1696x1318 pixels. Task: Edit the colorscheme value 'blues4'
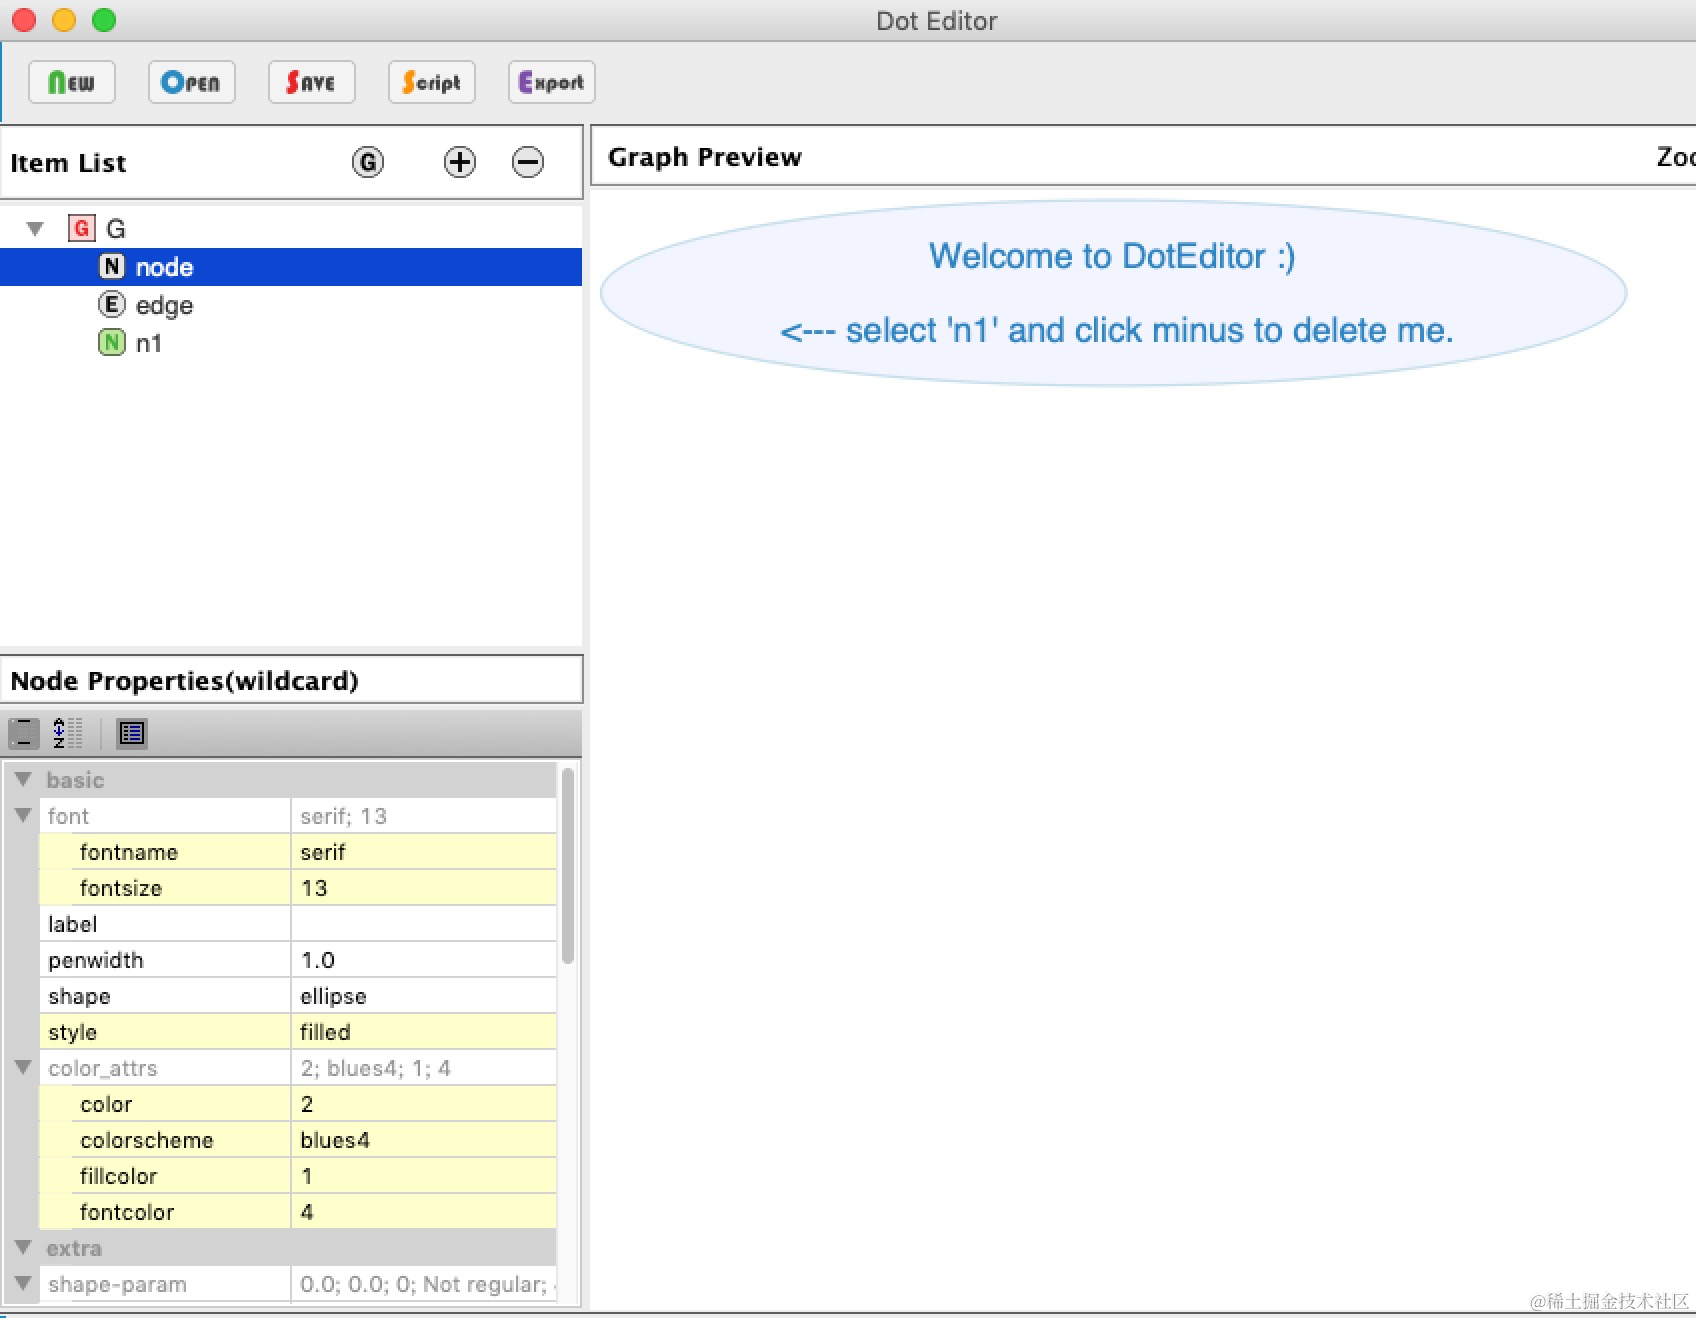tap(424, 1140)
